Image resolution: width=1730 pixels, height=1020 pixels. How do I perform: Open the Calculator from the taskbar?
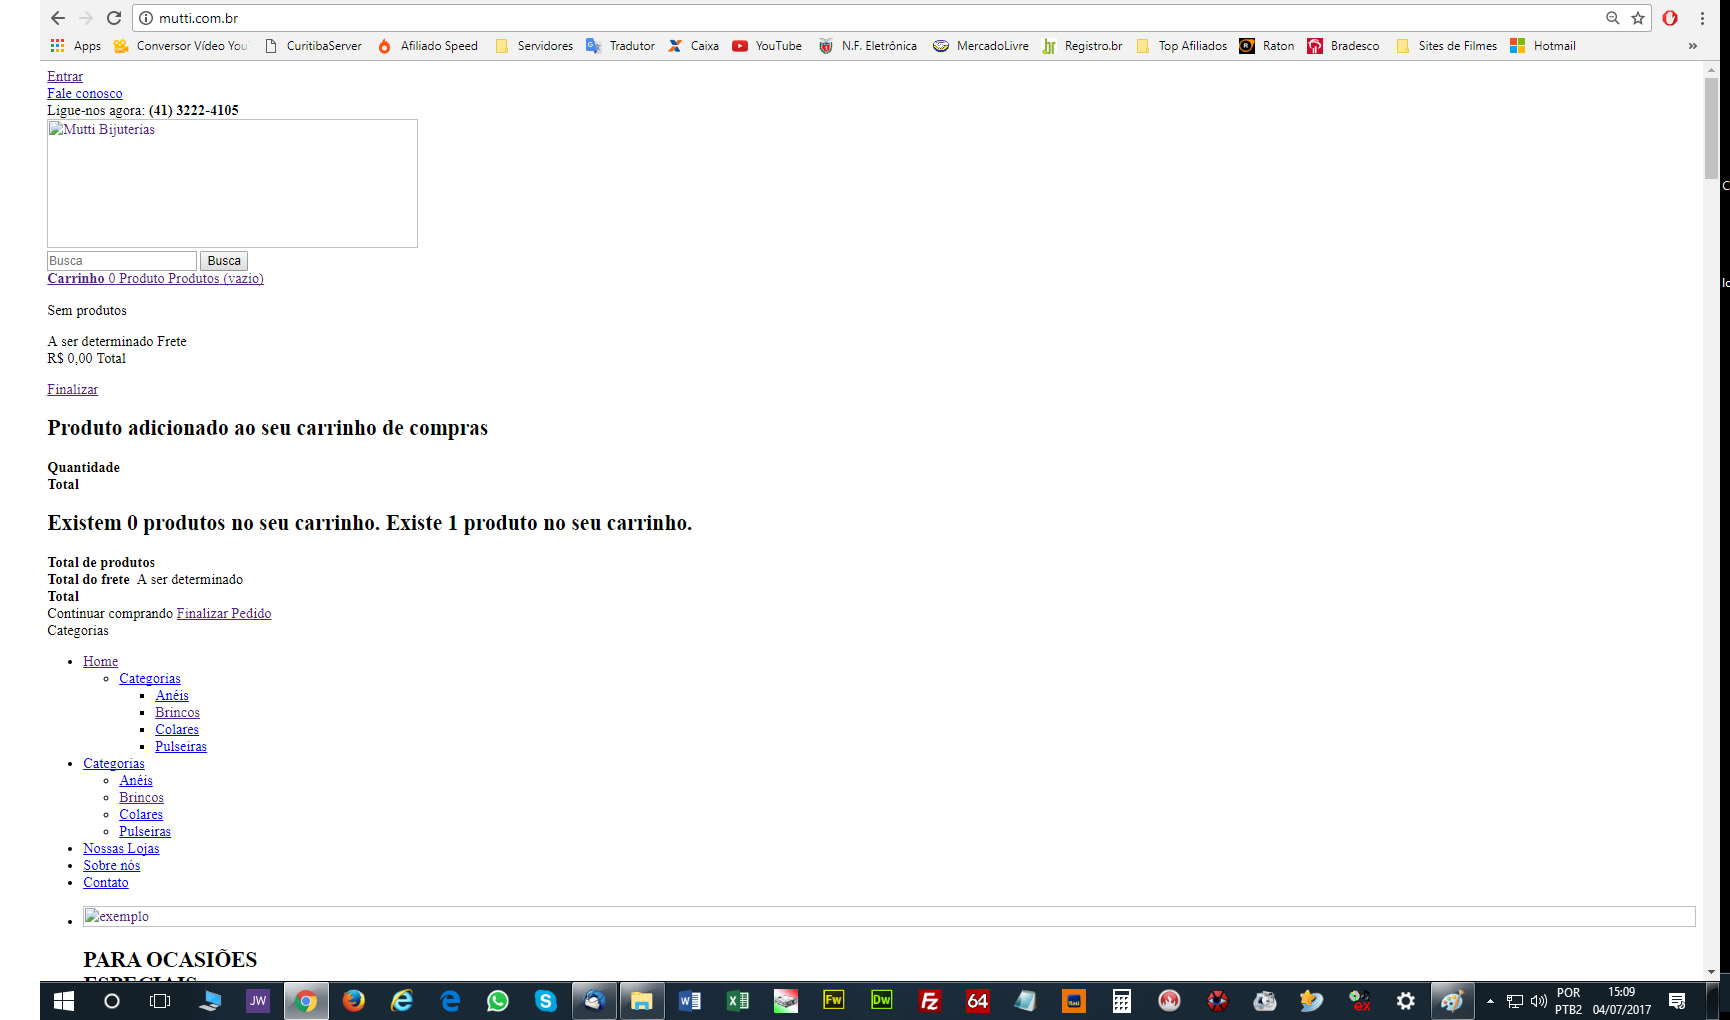[1122, 1001]
